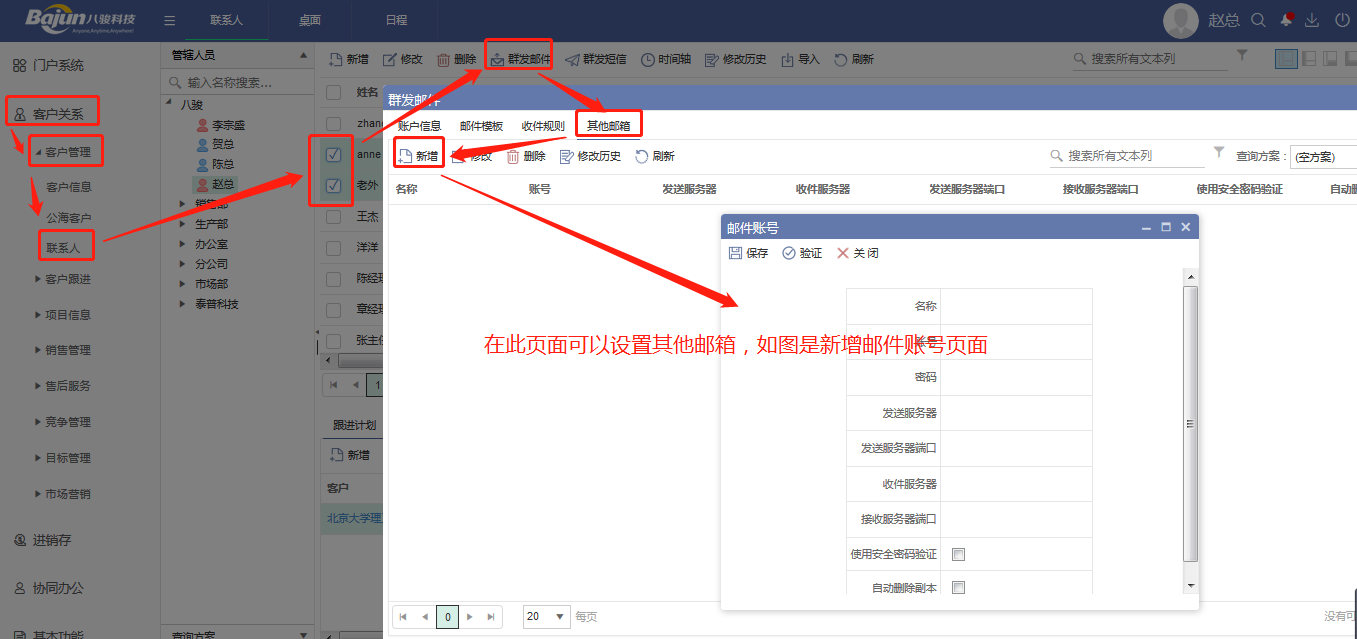Open the notification bell in header
Screen dimensions: 1357x639
pos(1286,20)
